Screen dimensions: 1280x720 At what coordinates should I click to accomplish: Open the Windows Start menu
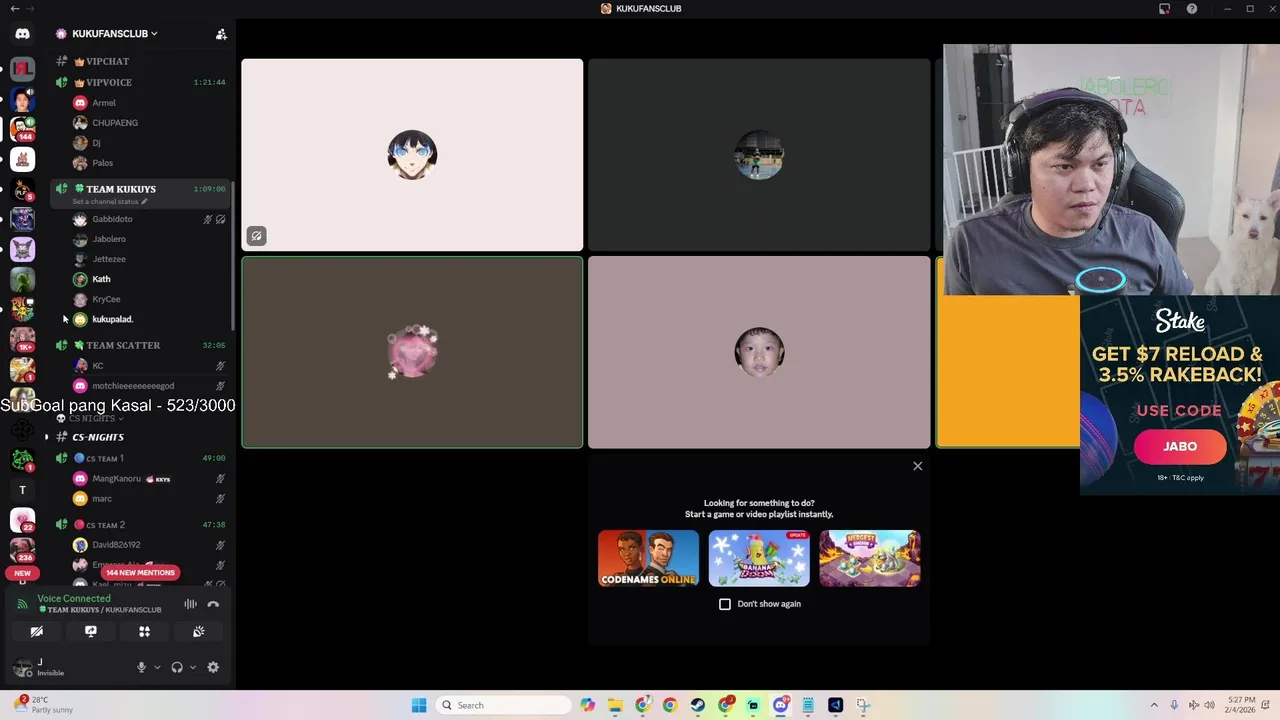pyautogui.click(x=419, y=705)
